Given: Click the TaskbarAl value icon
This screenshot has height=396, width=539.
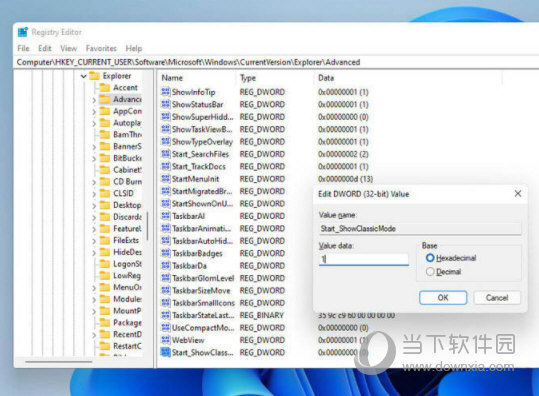Looking at the screenshot, I should tap(166, 216).
